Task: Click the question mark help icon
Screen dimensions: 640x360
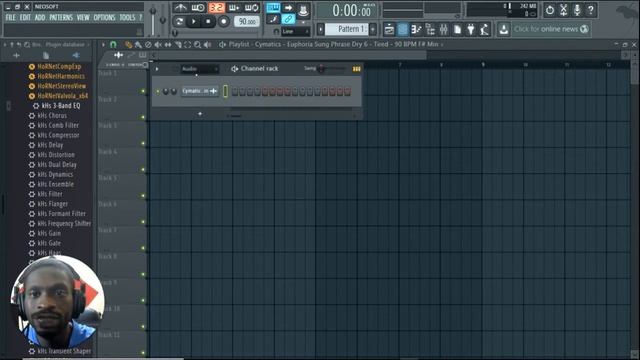Action: point(591,10)
